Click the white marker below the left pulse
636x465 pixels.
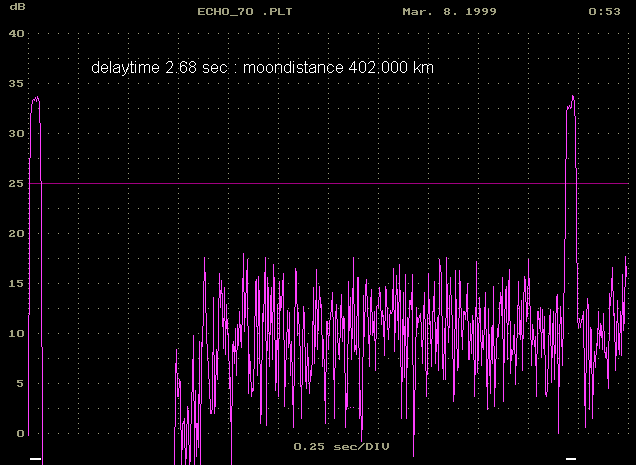35,458
